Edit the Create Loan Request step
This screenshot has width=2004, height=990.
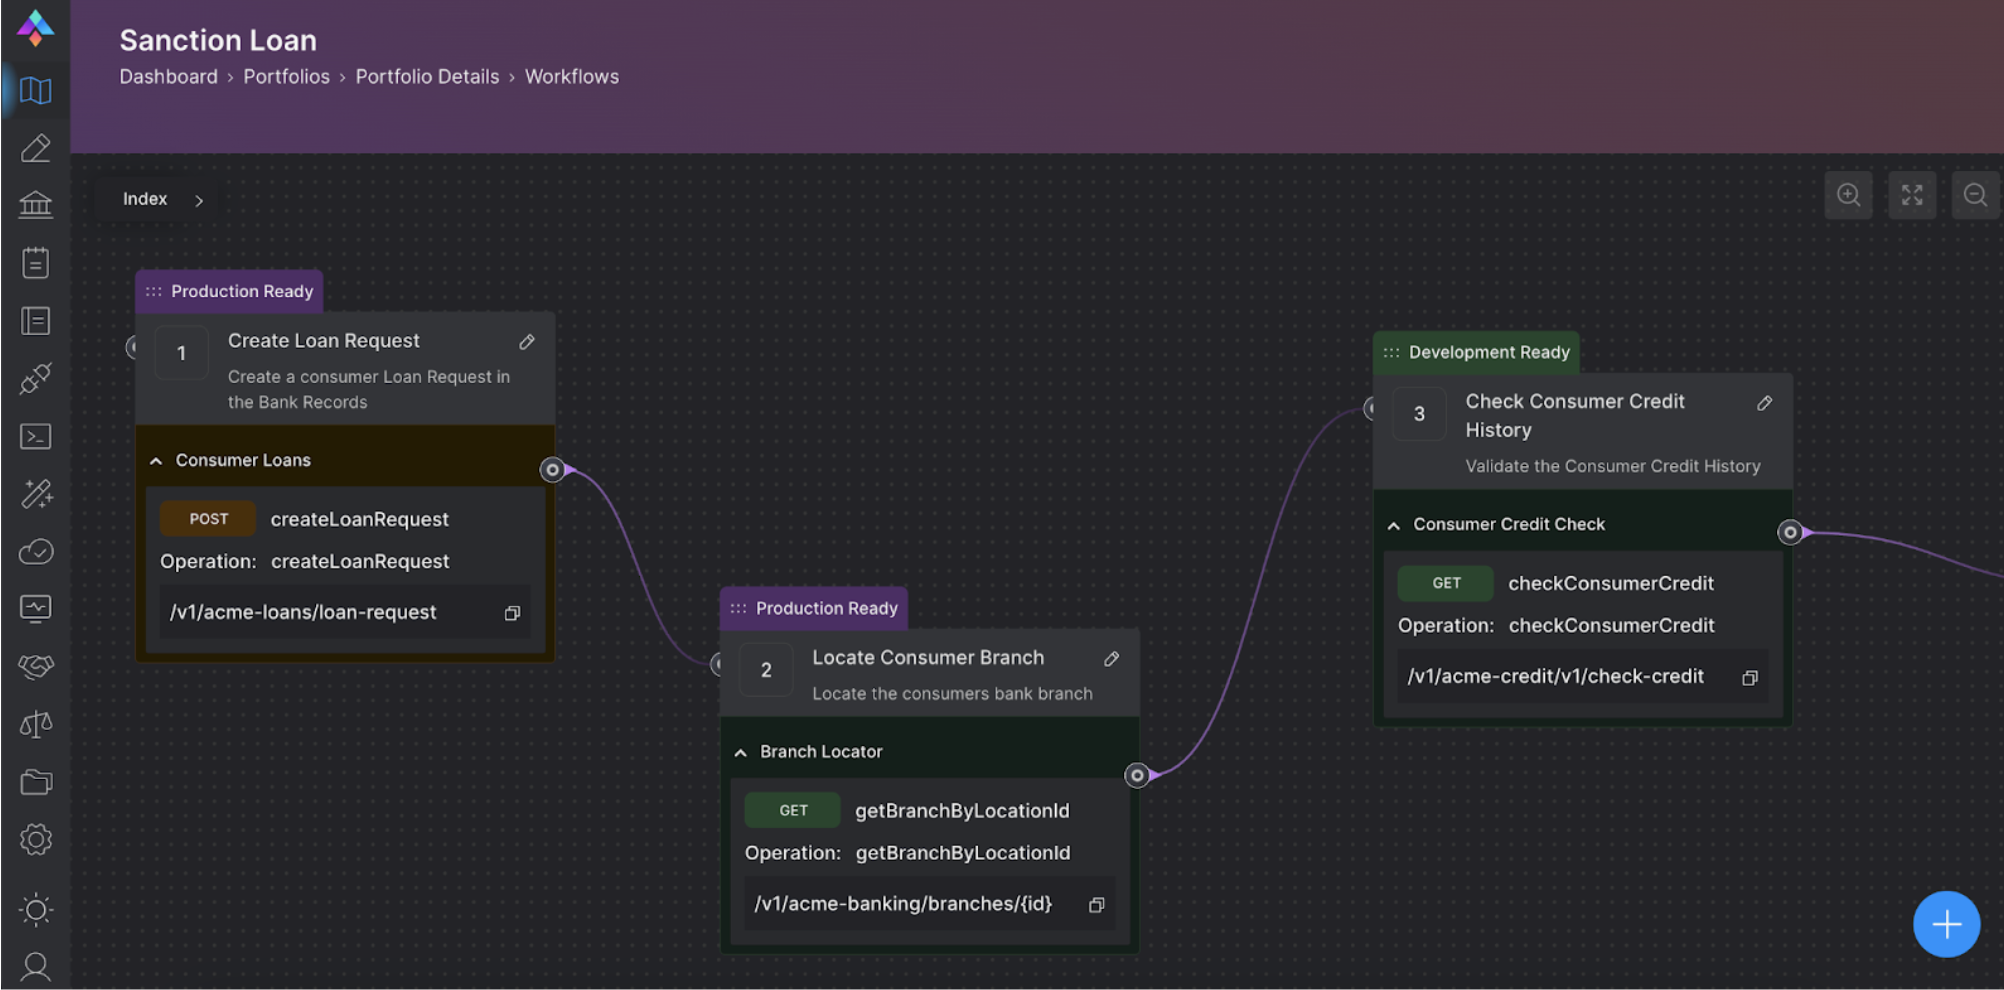point(527,342)
